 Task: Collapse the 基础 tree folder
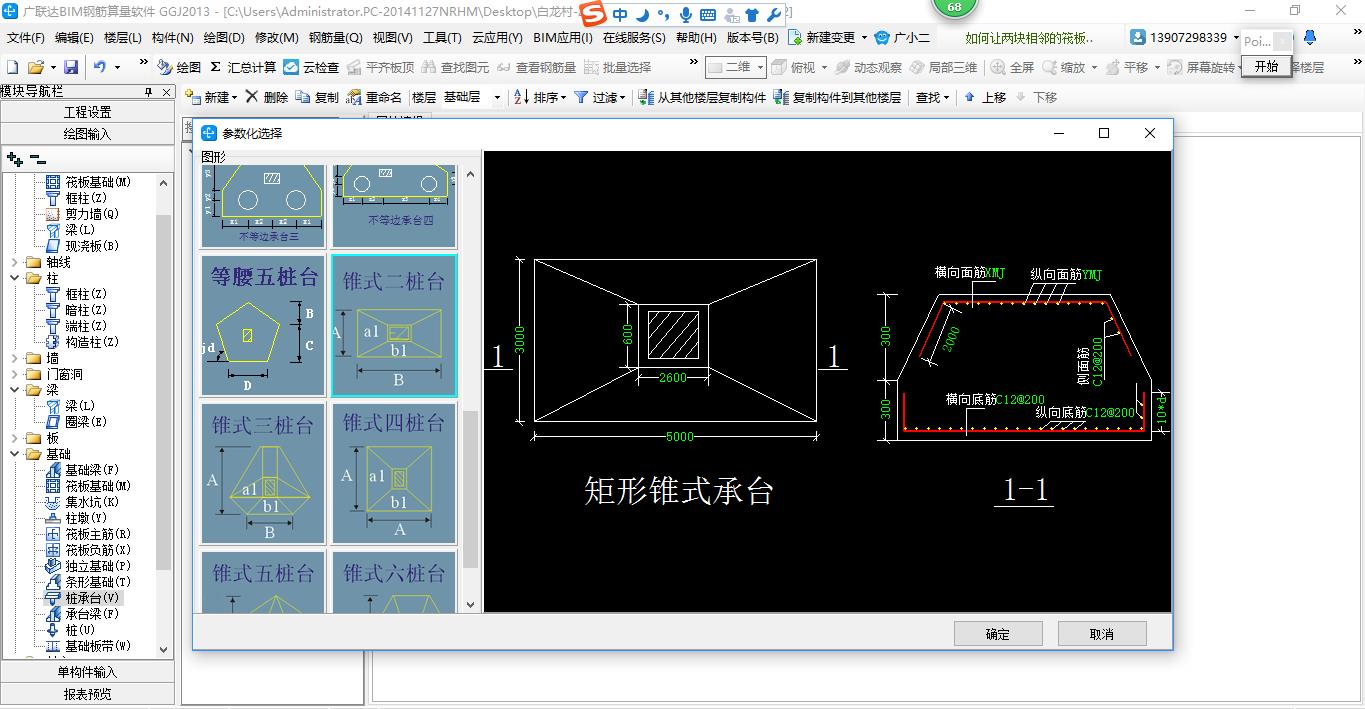[x=15, y=454]
